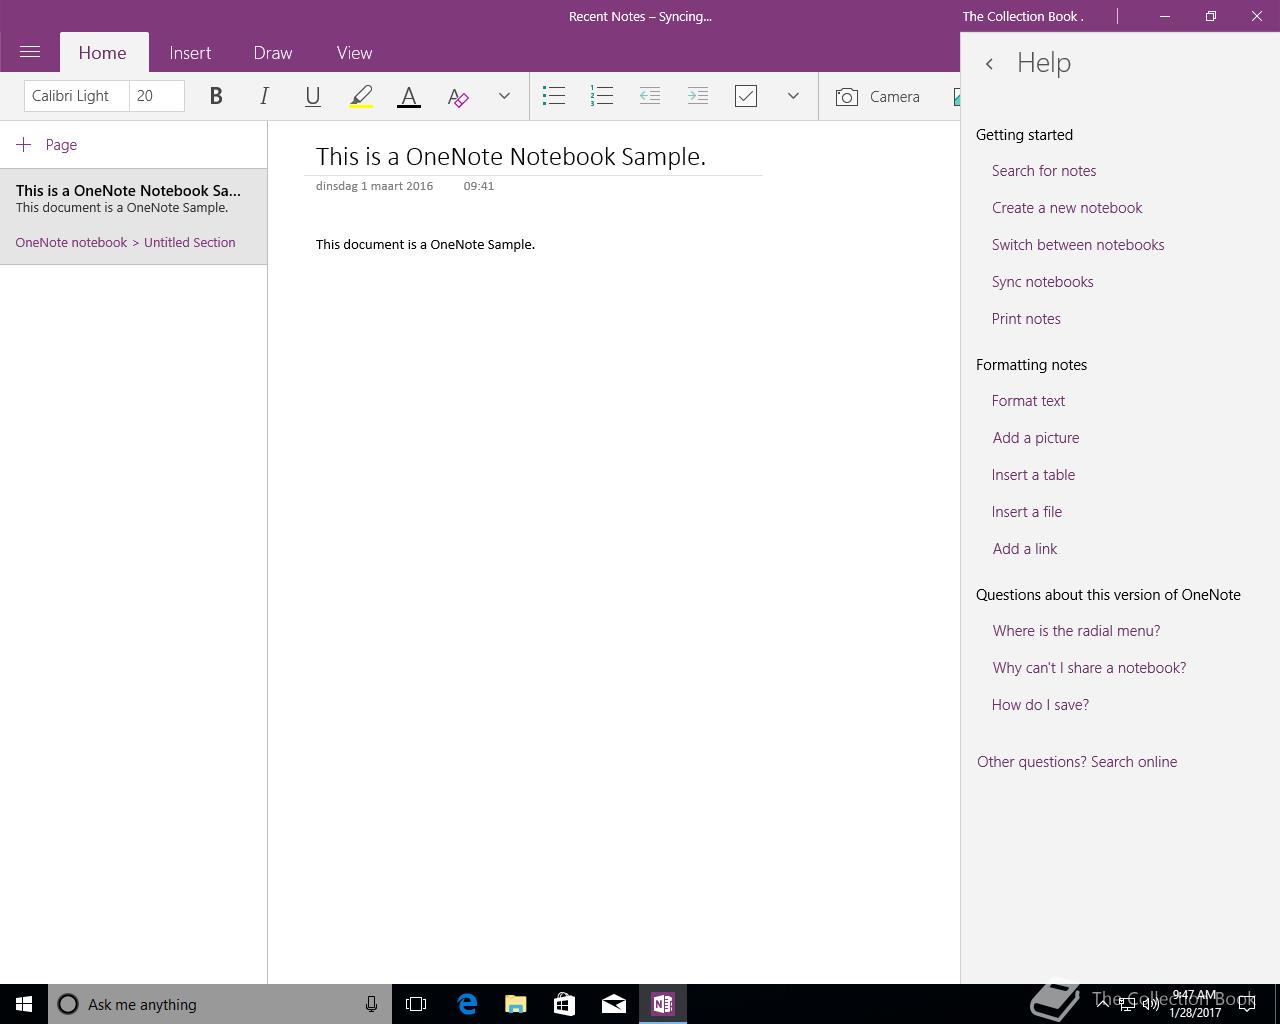Click the page title text

511,156
